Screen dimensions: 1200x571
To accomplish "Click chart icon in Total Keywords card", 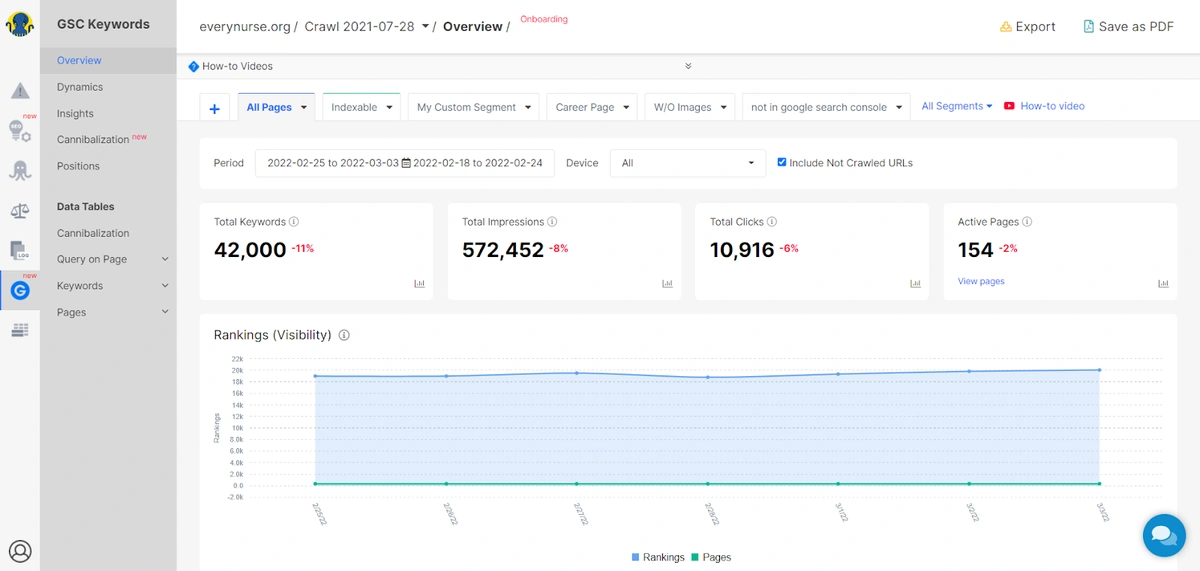I will coord(419,284).
